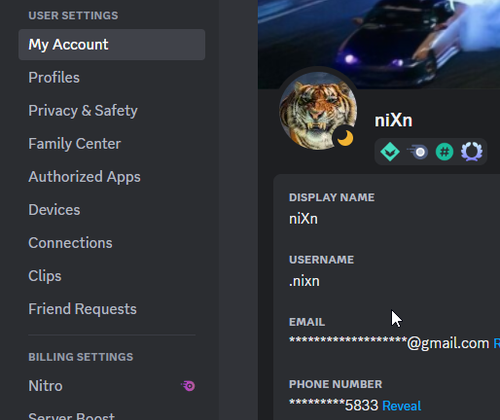Viewport: 500px width, 420px height.
Task: Click the laurel wreath quest badge
Action: 471,152
